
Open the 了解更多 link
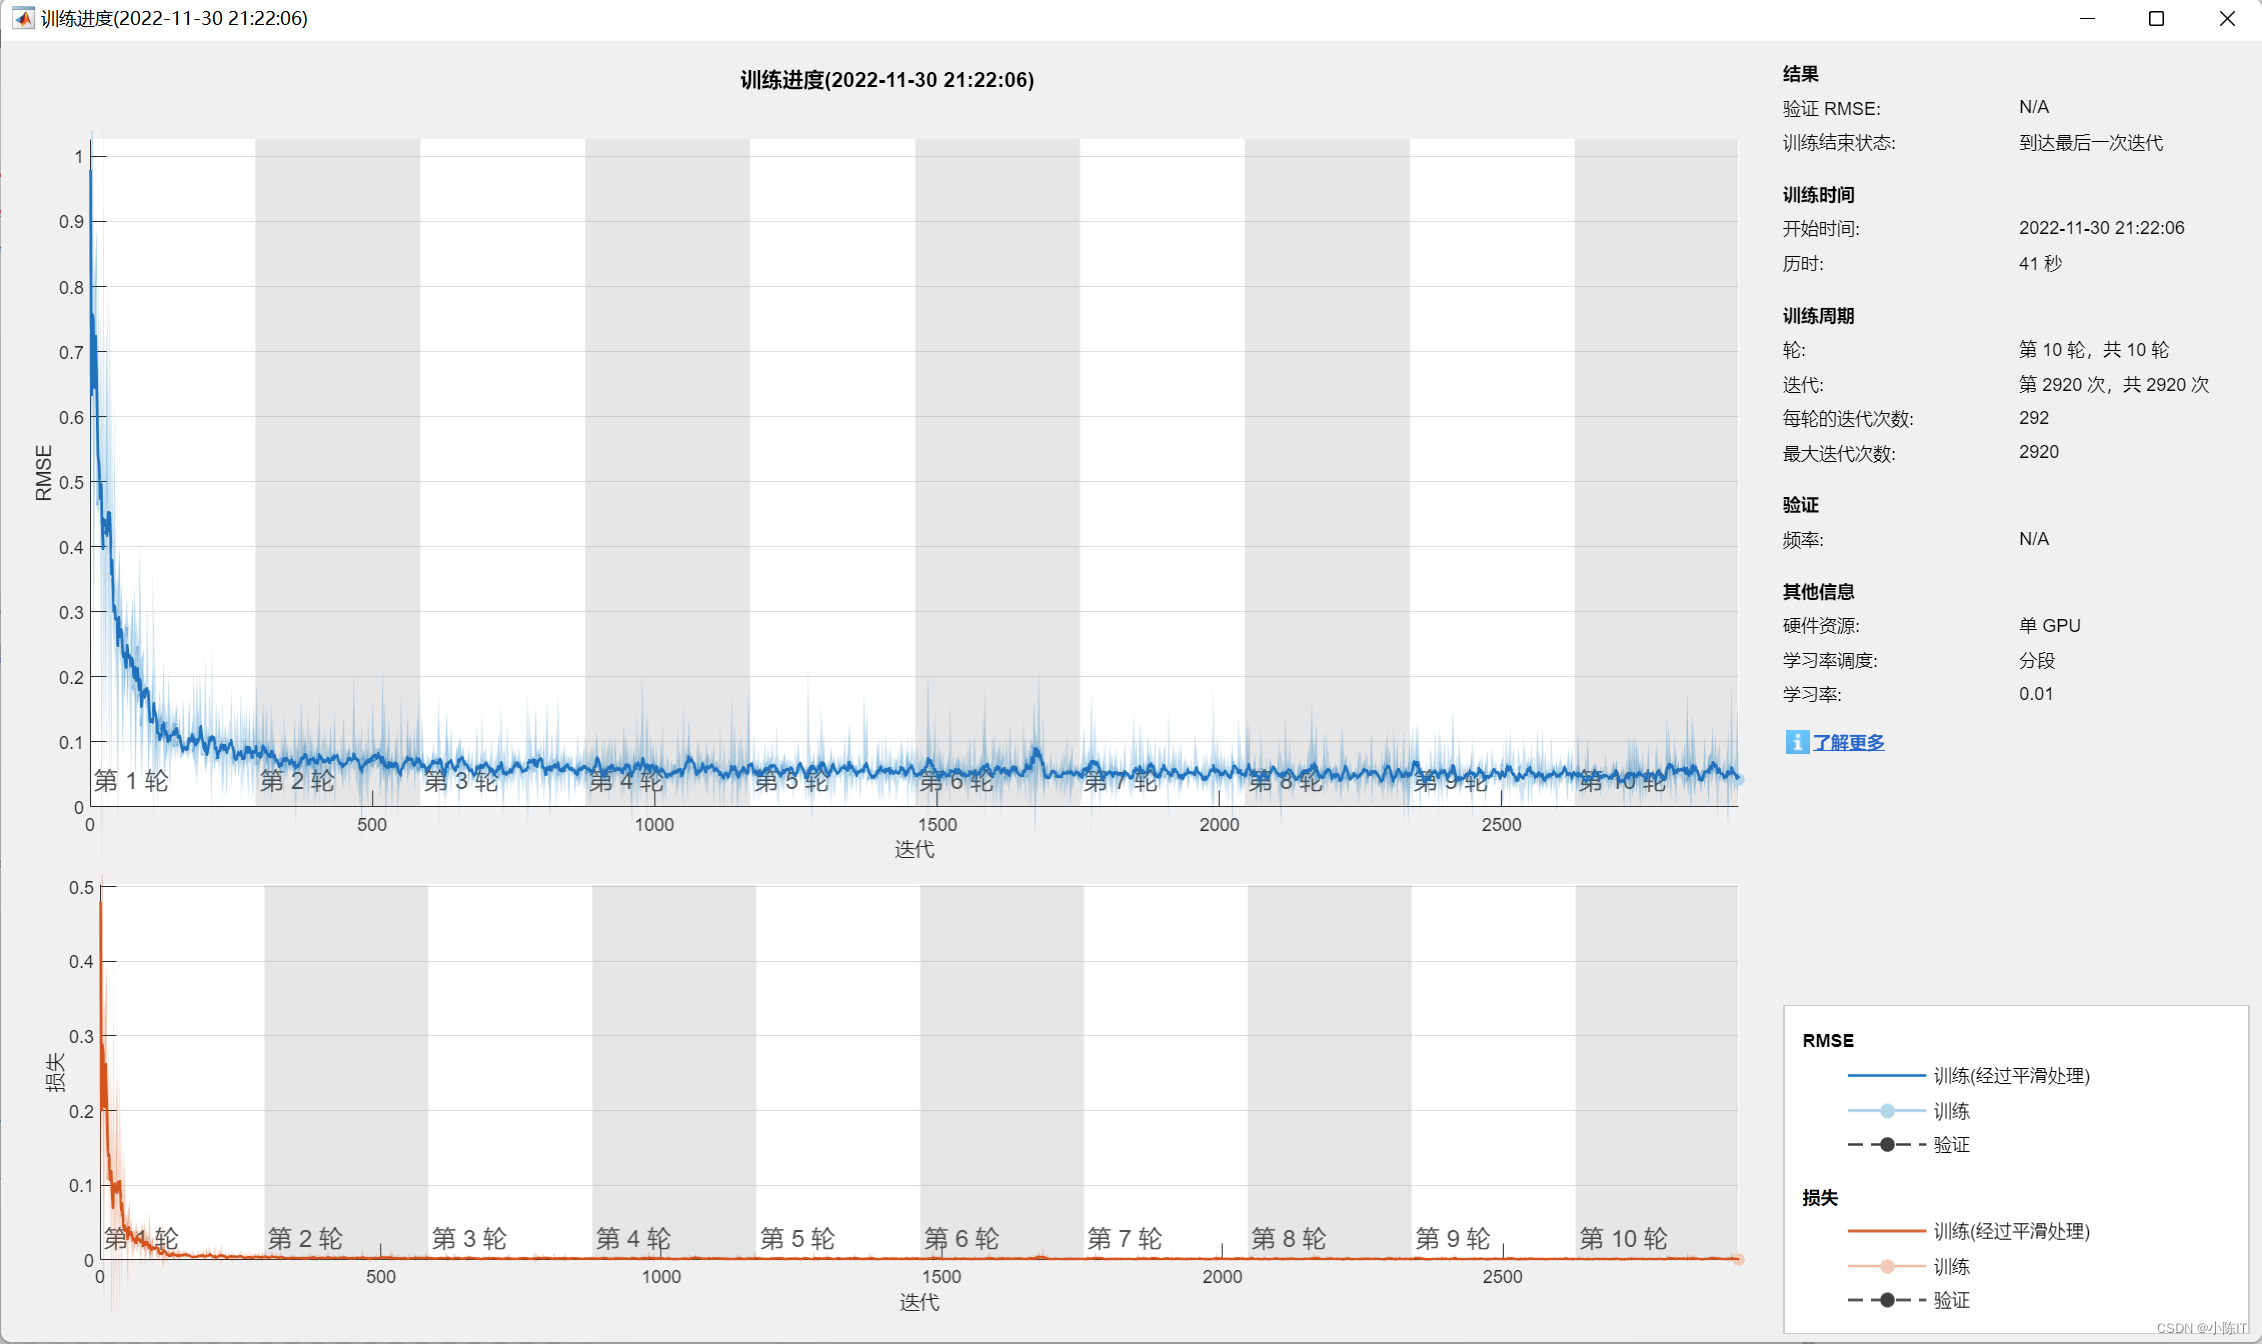[1849, 743]
